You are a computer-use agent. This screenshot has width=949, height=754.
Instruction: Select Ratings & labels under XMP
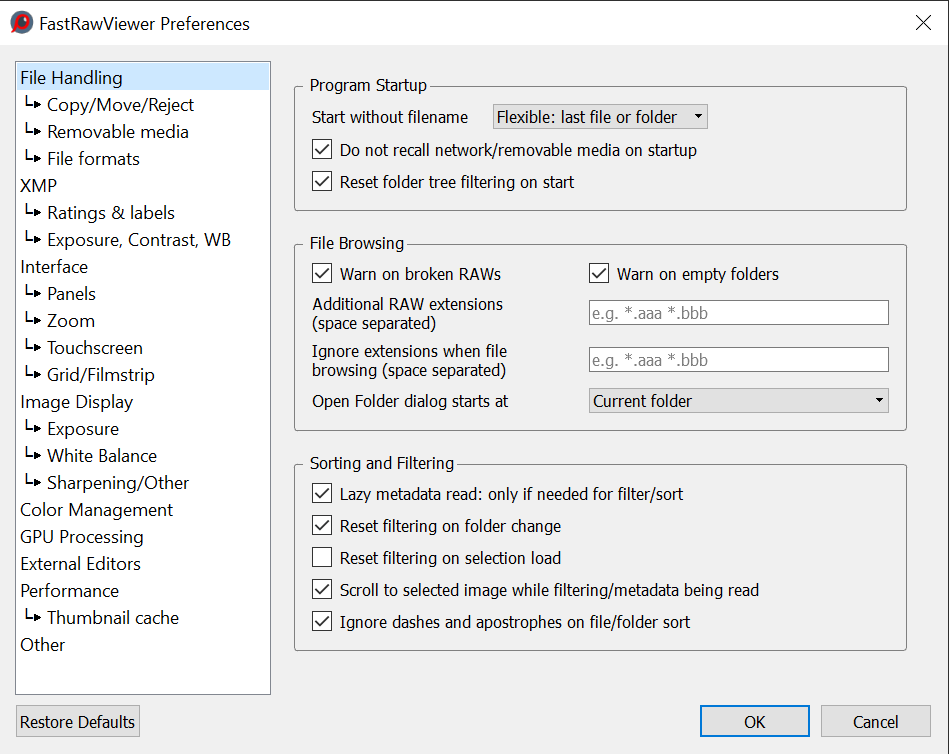[111, 212]
